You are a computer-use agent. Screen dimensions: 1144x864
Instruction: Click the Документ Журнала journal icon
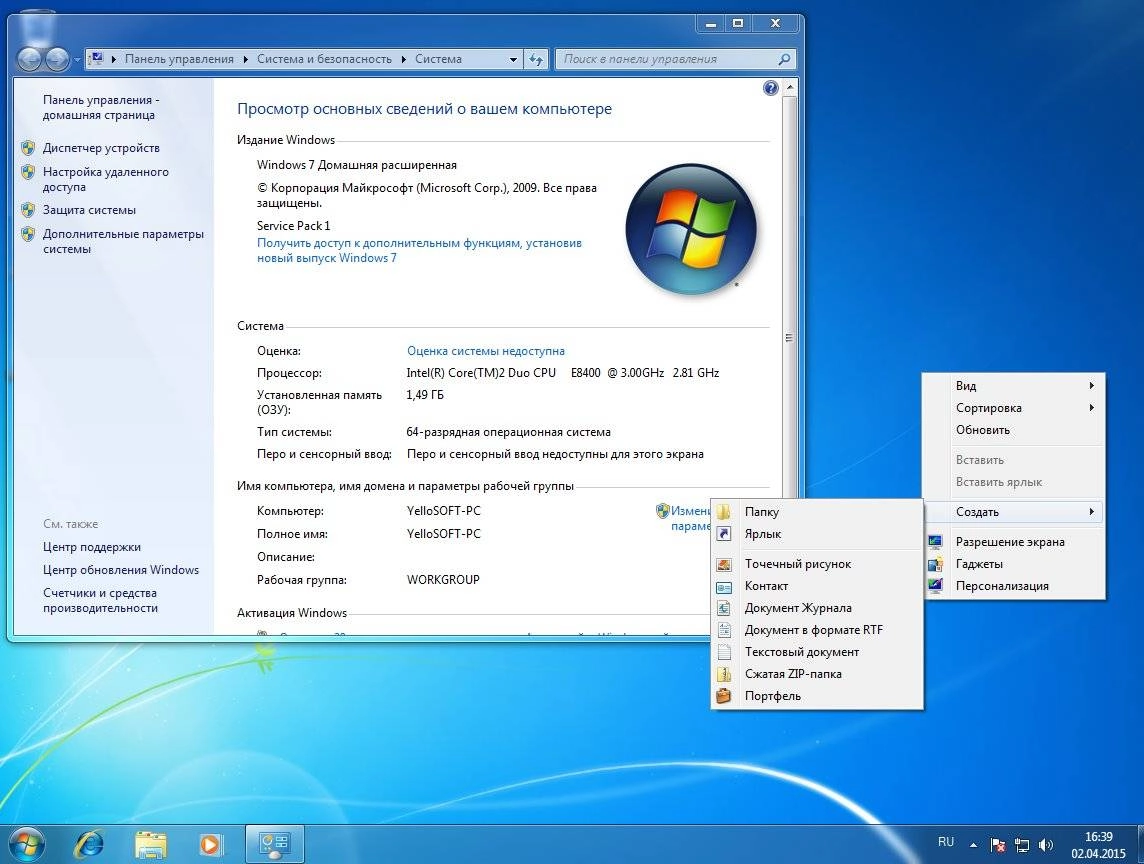click(x=724, y=608)
